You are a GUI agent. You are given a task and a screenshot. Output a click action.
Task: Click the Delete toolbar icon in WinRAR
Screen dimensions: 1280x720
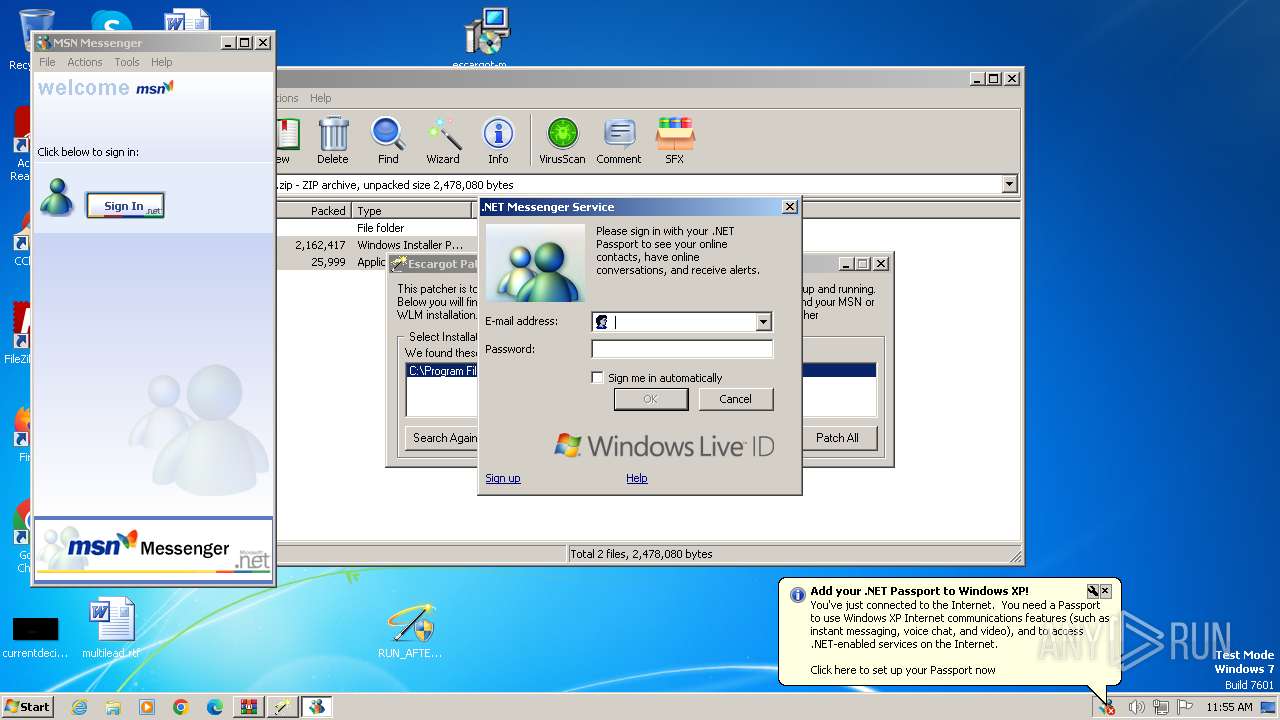pyautogui.click(x=333, y=140)
